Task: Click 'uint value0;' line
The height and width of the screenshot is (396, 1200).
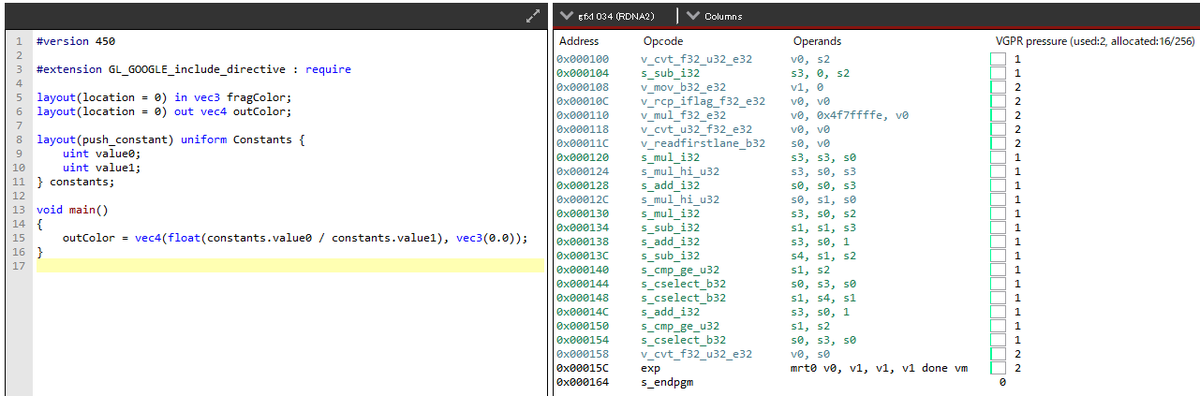Action: 102,154
